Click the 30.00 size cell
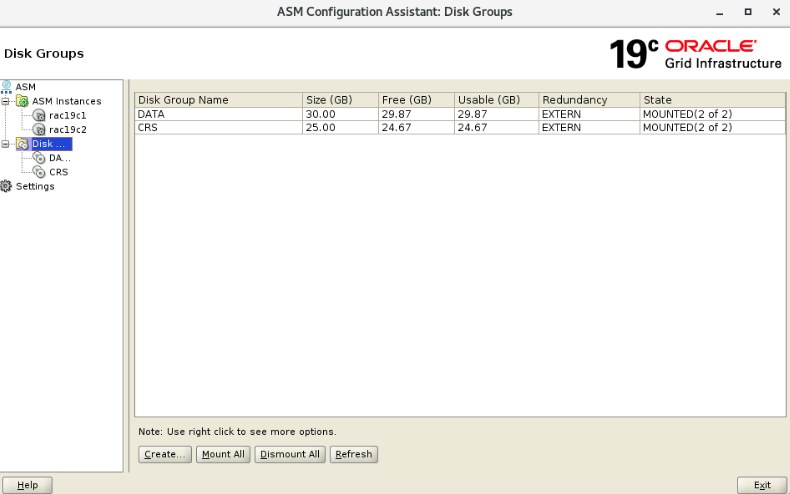Screen dimensions: 790x494 [340, 114]
